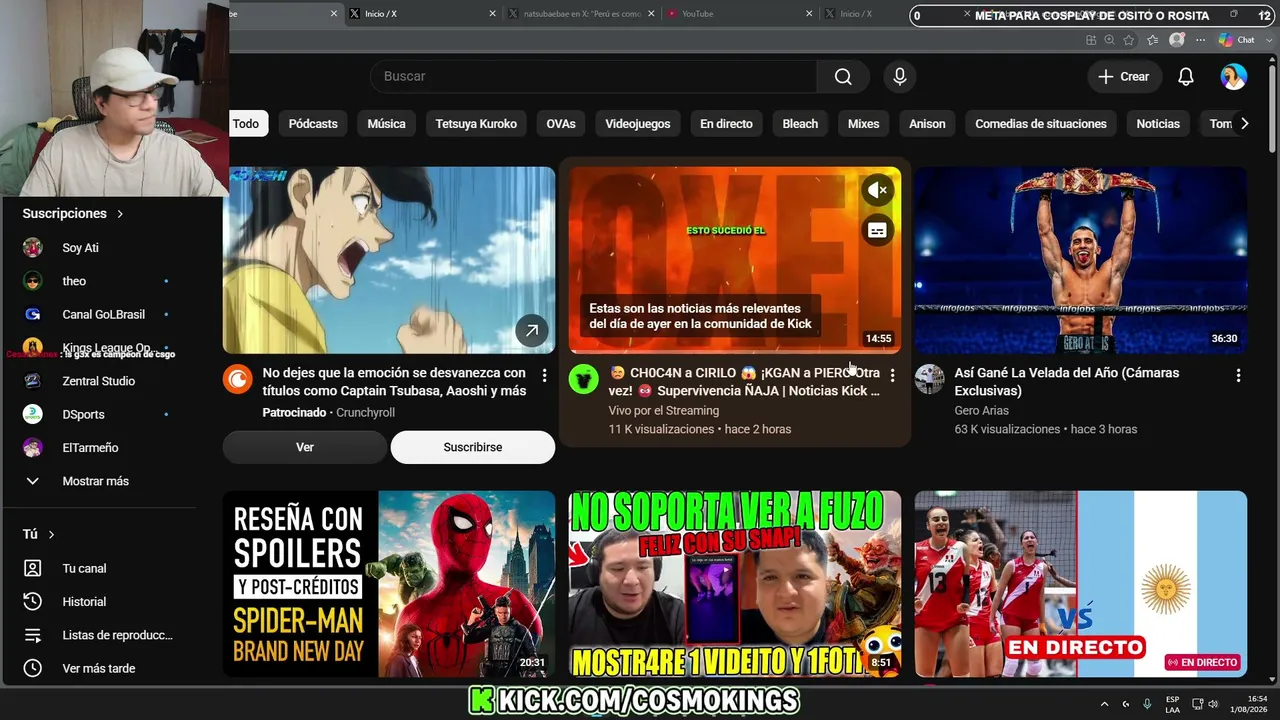Click the Buscar search field
This screenshot has width=1280, height=720.
coord(593,77)
